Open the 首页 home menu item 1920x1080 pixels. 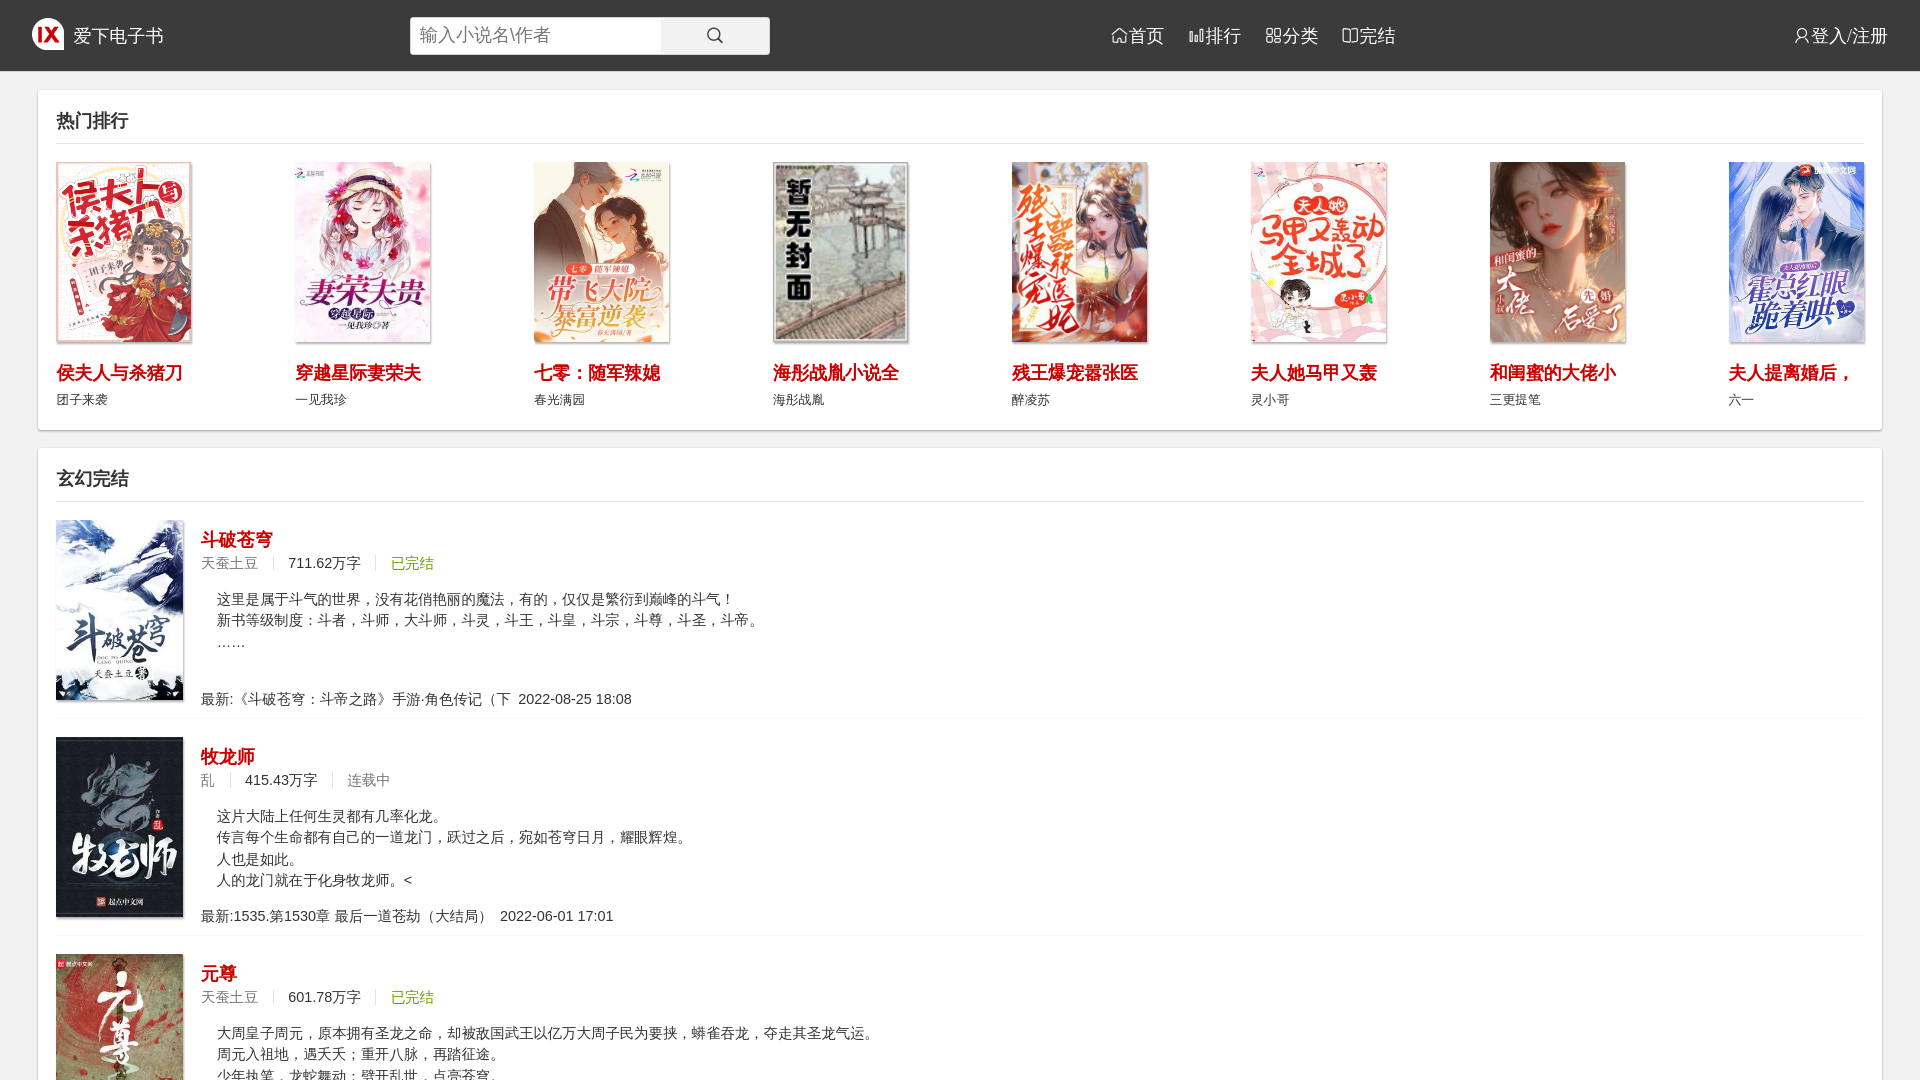pos(1137,36)
